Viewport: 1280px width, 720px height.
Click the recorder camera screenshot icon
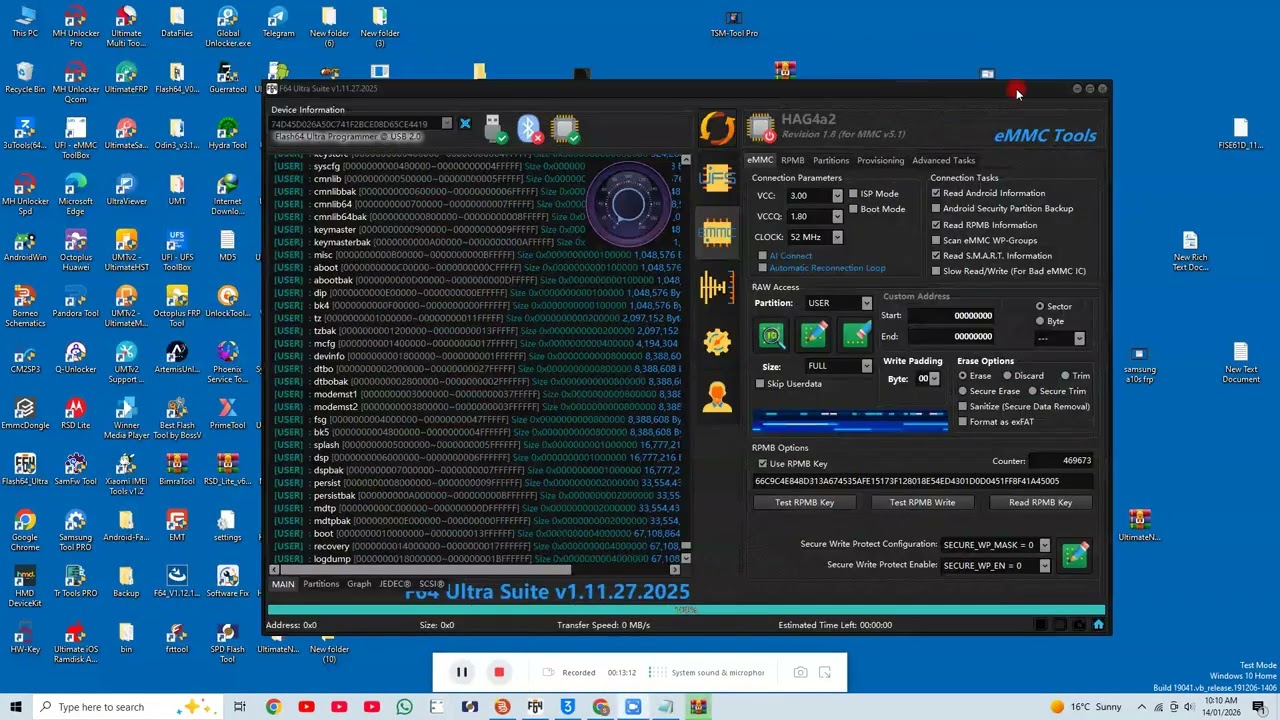click(x=800, y=672)
